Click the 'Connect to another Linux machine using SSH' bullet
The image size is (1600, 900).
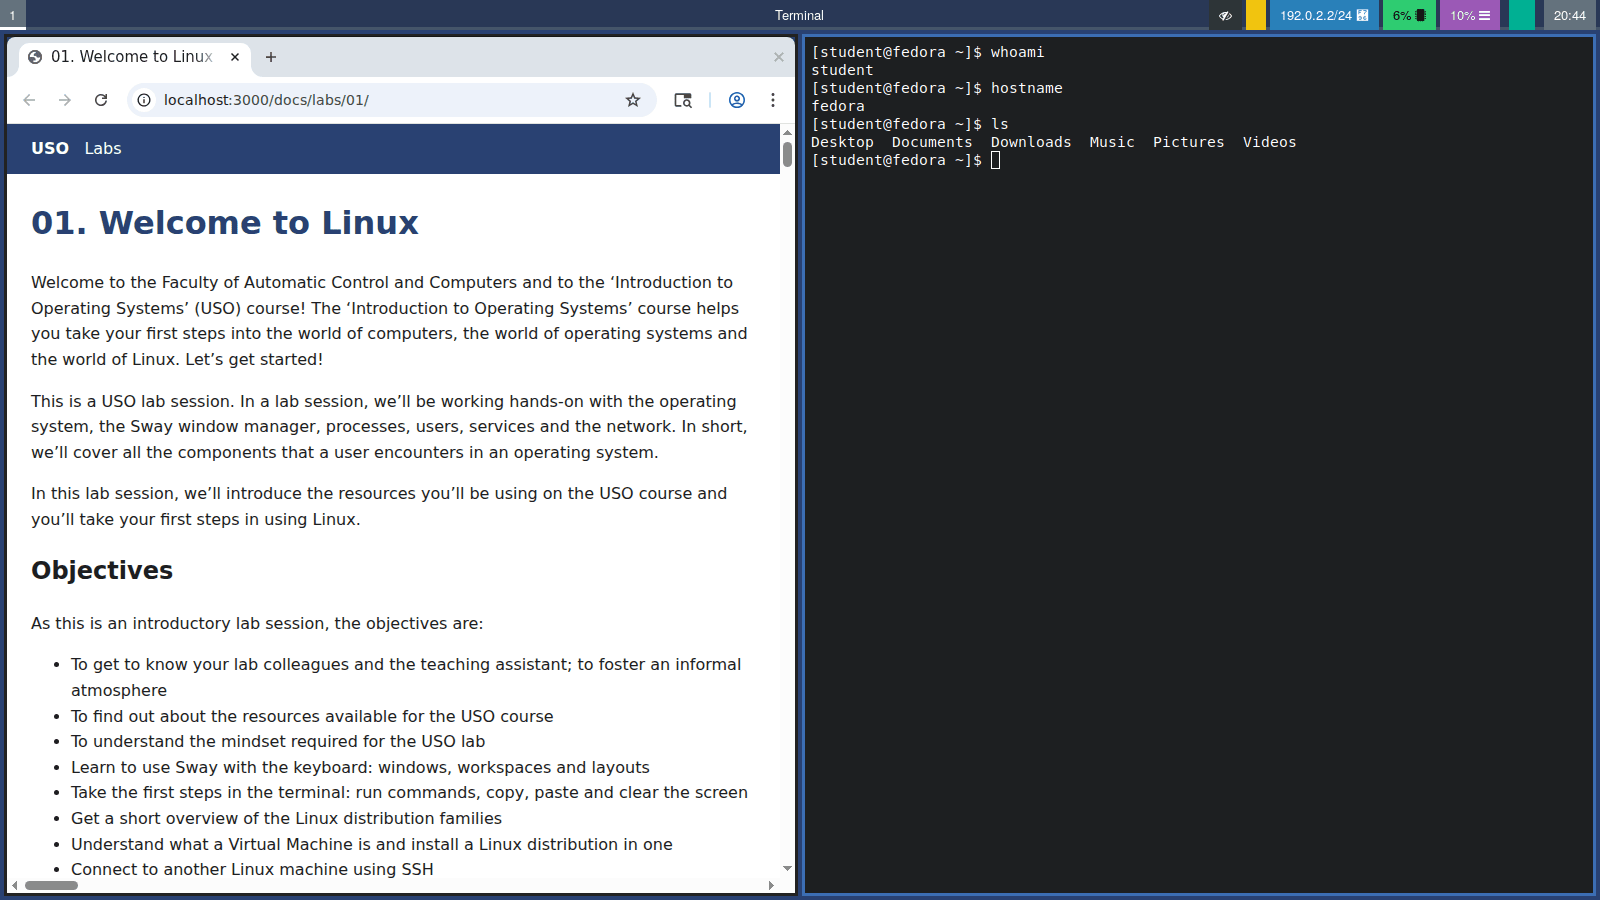pyautogui.click(x=252, y=869)
